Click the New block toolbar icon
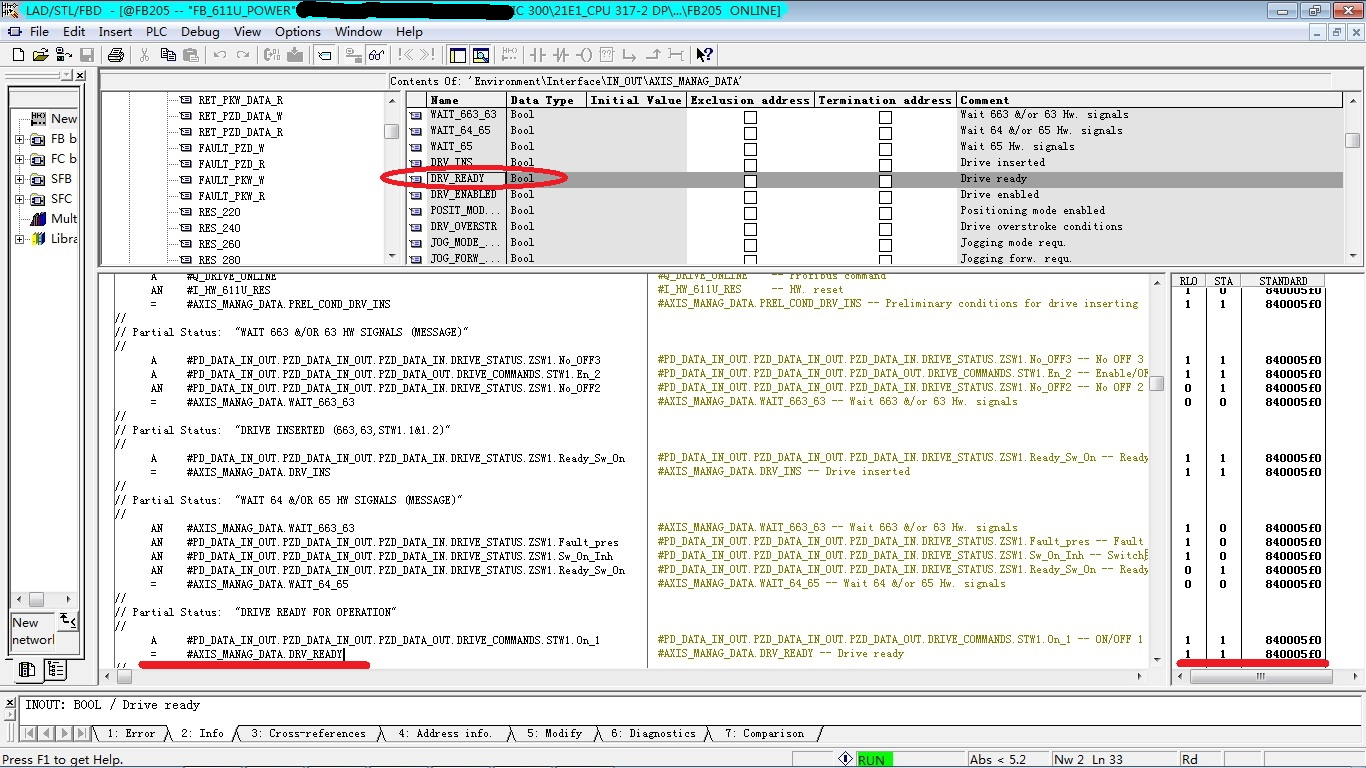Image resolution: width=1366 pixels, height=768 pixels. coord(17,55)
